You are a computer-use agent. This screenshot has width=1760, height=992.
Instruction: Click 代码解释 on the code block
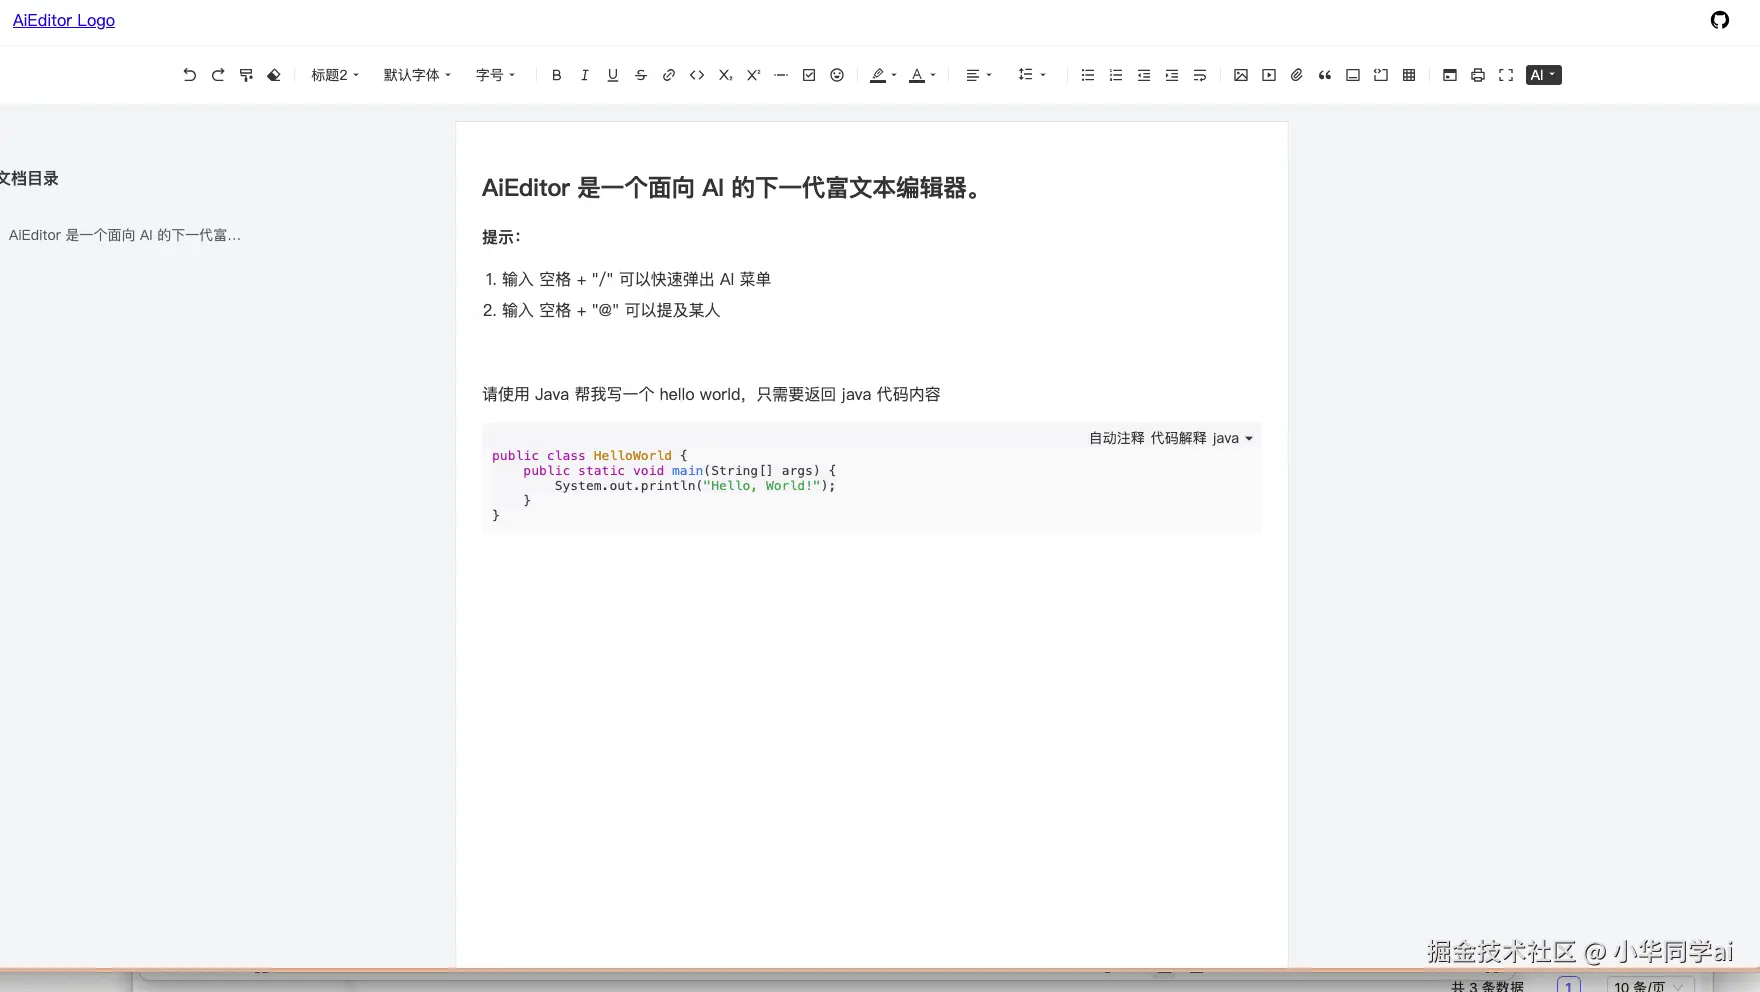(1178, 438)
